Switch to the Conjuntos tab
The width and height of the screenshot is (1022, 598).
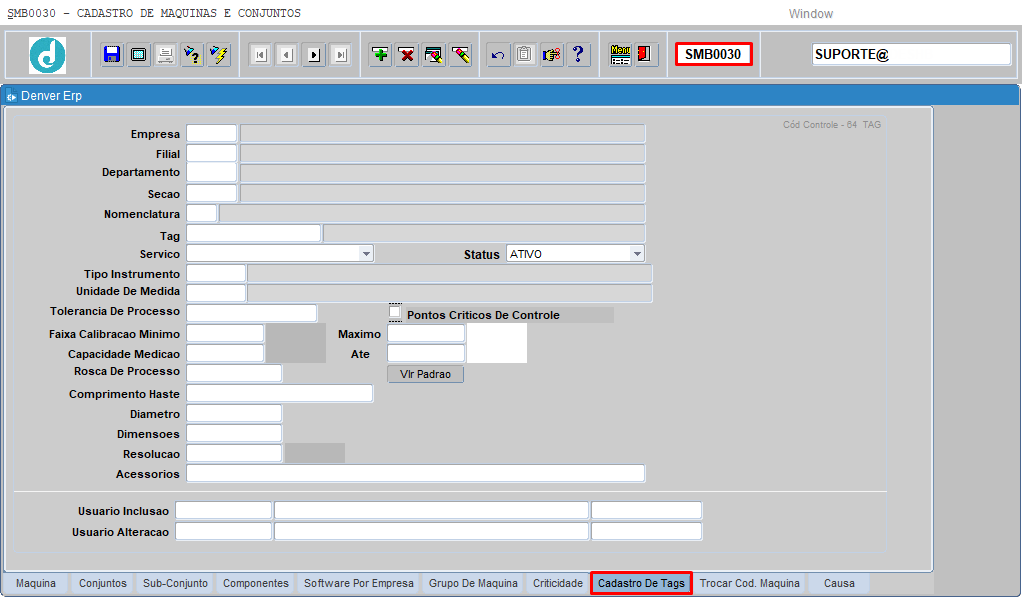(103, 583)
